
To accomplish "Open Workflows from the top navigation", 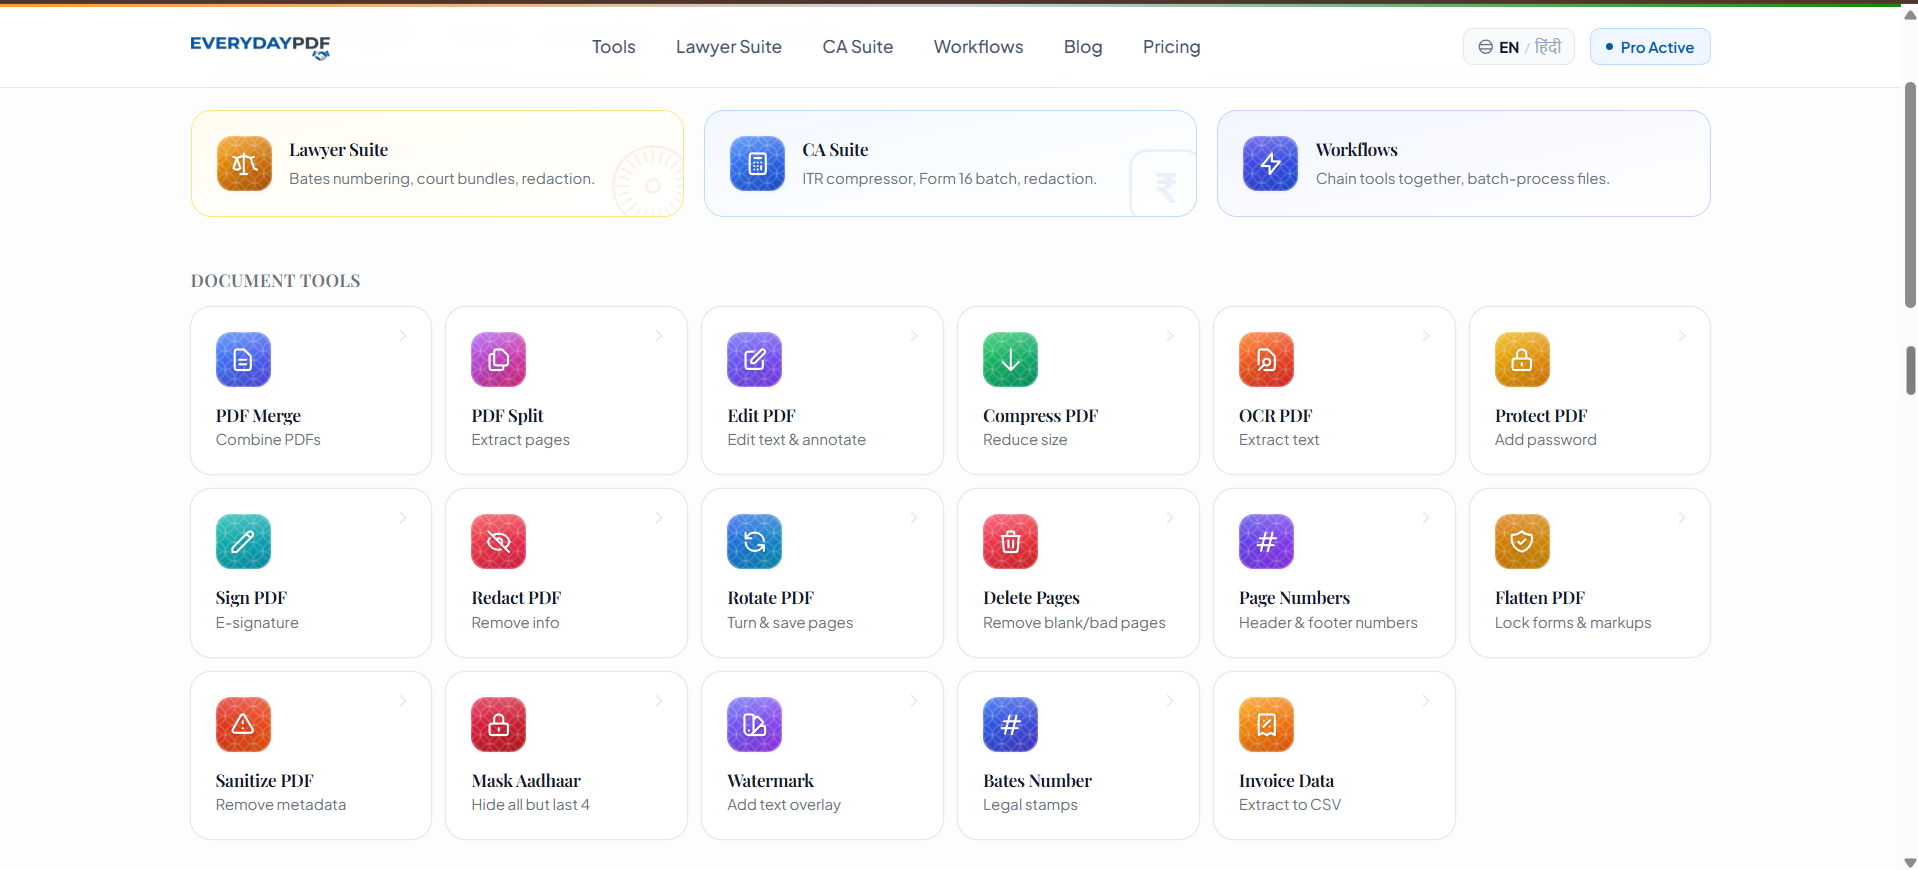I will 979,47.
